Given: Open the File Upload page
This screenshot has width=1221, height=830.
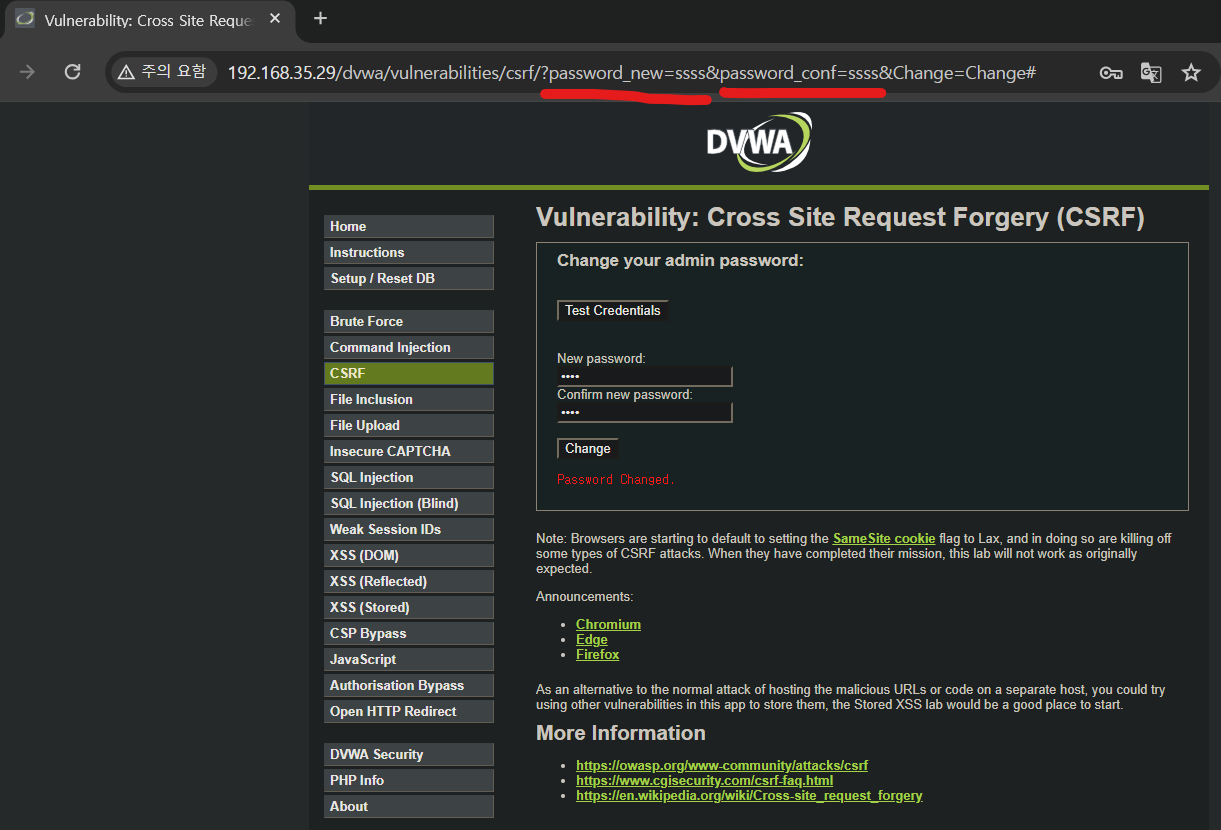Looking at the screenshot, I should [408, 426].
